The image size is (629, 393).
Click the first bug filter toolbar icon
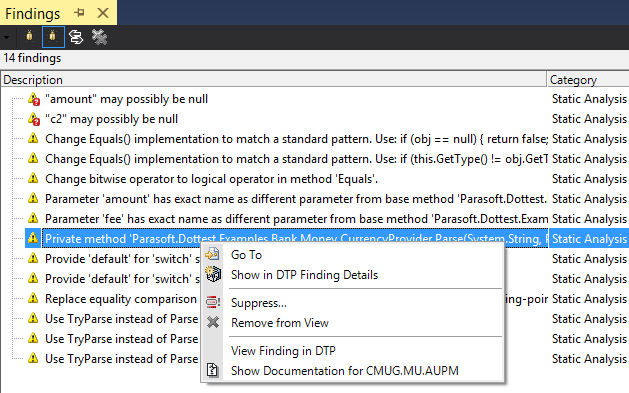click(x=29, y=37)
